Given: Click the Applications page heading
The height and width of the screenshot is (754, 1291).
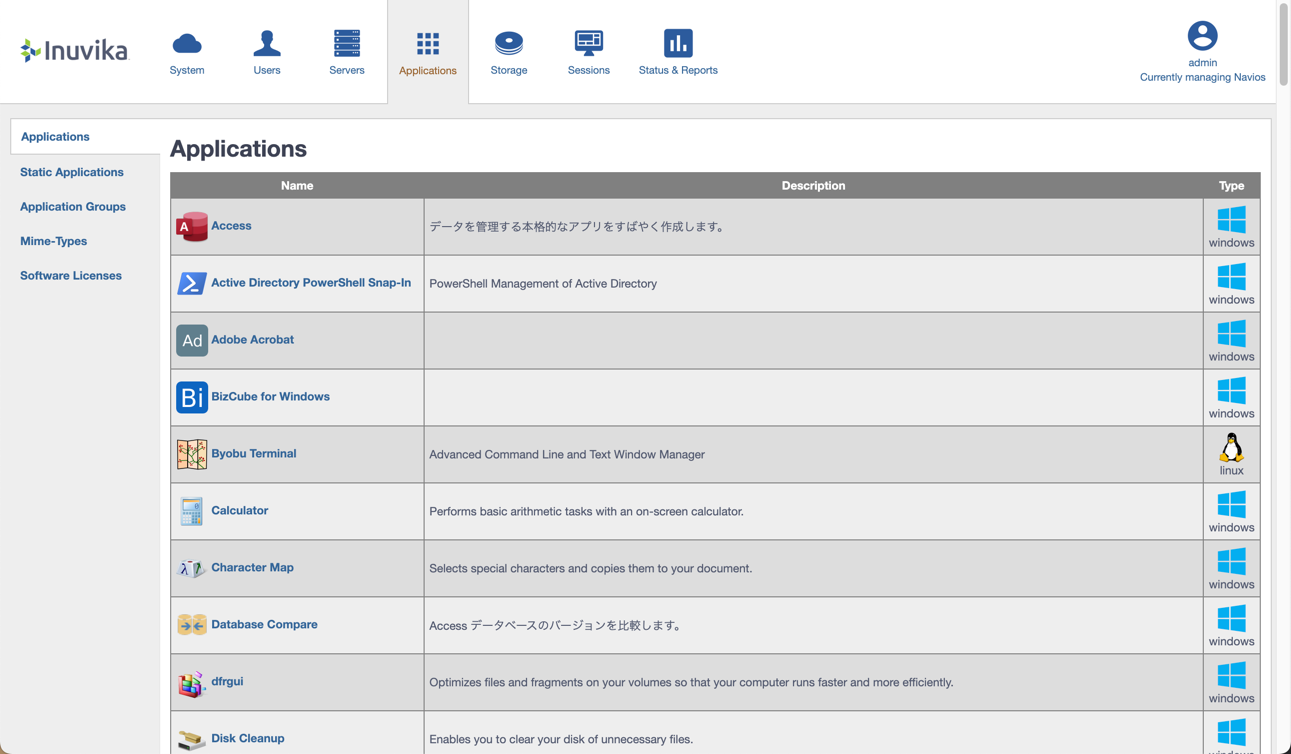Looking at the screenshot, I should tap(238, 149).
